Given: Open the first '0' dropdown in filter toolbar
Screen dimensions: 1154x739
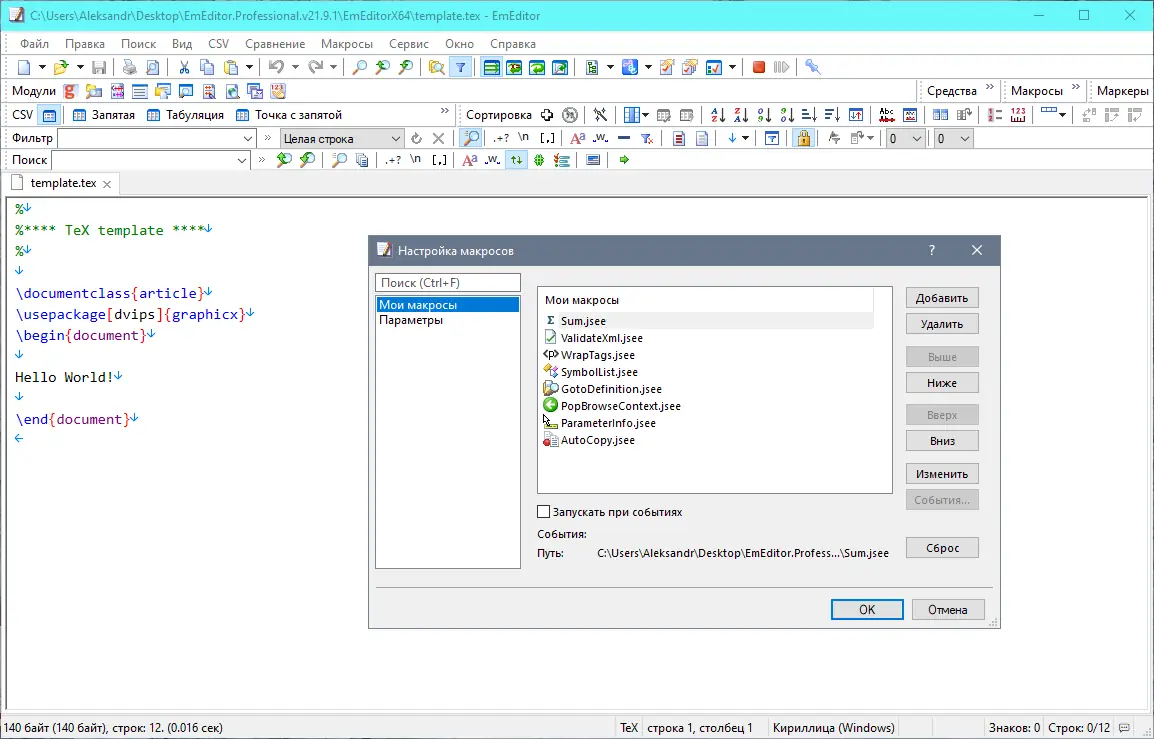Looking at the screenshot, I should pyautogui.click(x=916, y=138).
